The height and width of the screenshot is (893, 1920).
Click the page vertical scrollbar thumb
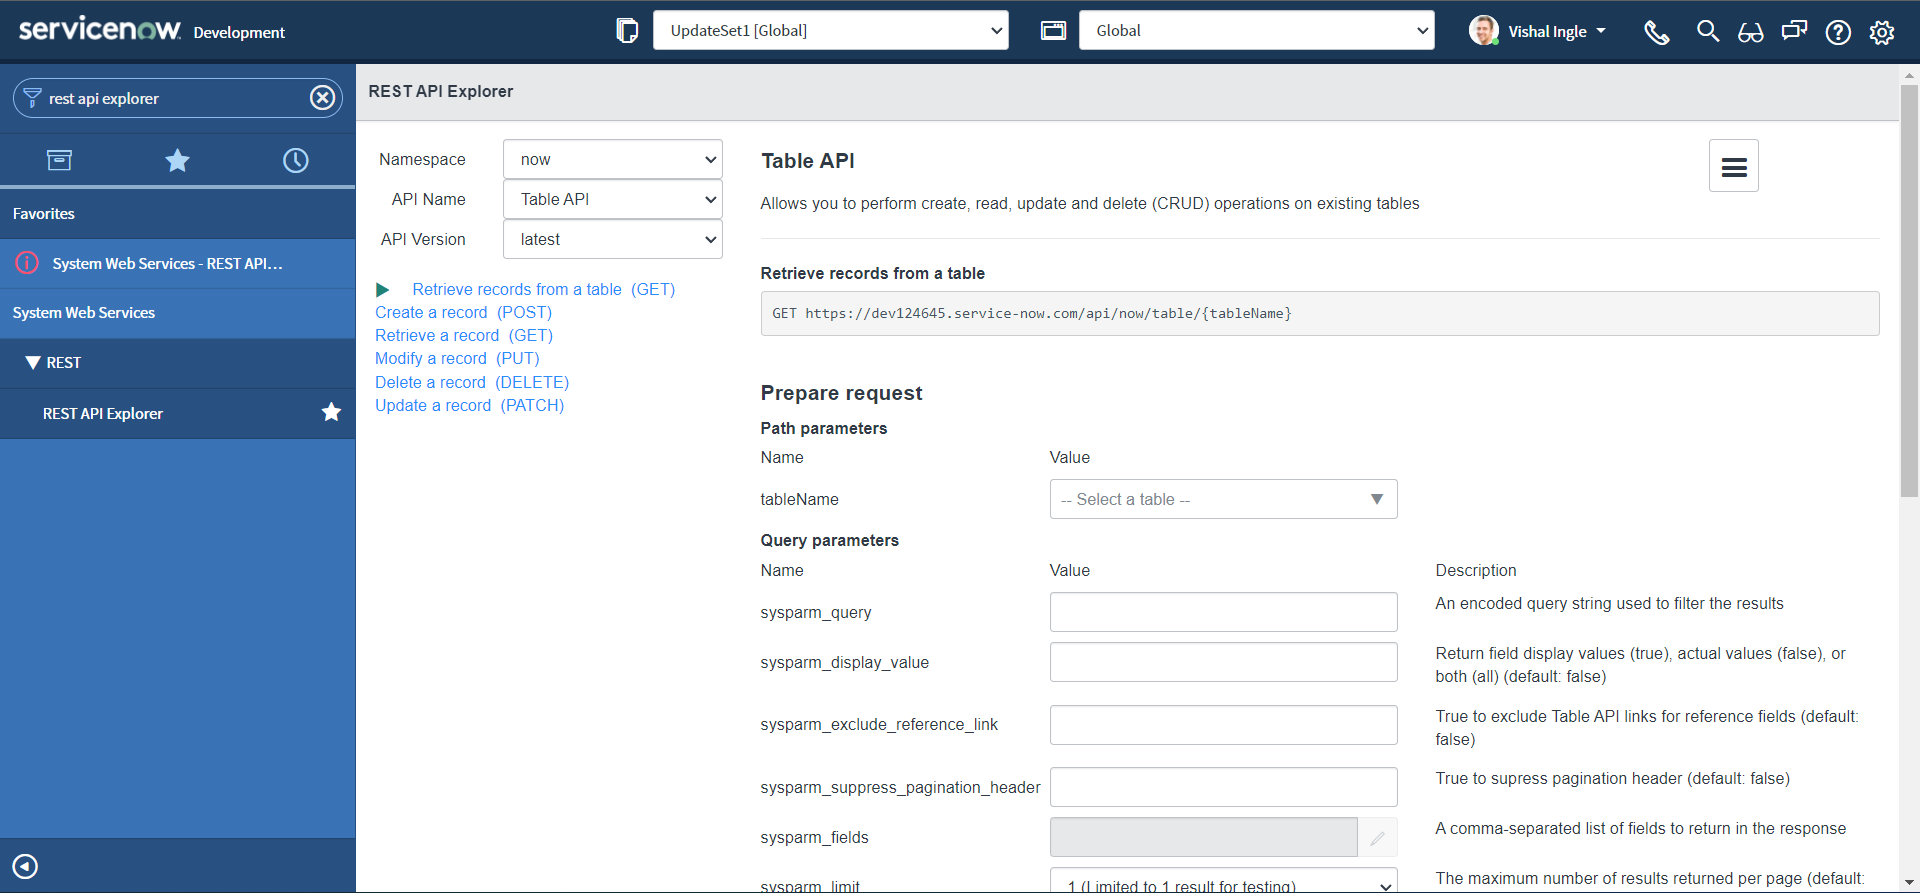click(1909, 290)
